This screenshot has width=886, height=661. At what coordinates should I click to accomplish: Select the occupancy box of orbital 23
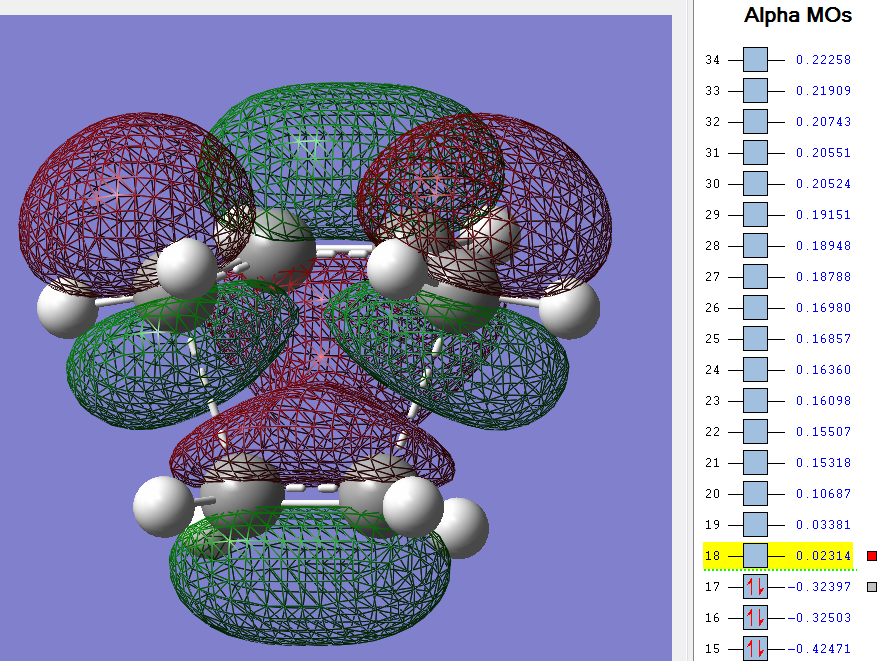[755, 401]
